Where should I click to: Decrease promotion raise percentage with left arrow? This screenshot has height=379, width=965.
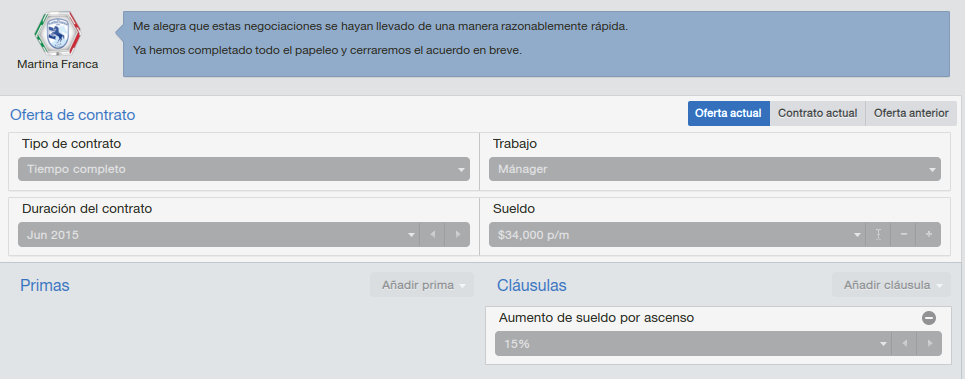click(904, 343)
